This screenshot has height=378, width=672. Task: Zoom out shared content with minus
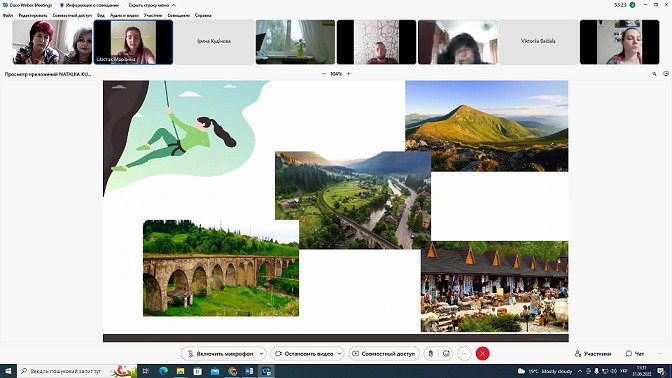click(324, 74)
